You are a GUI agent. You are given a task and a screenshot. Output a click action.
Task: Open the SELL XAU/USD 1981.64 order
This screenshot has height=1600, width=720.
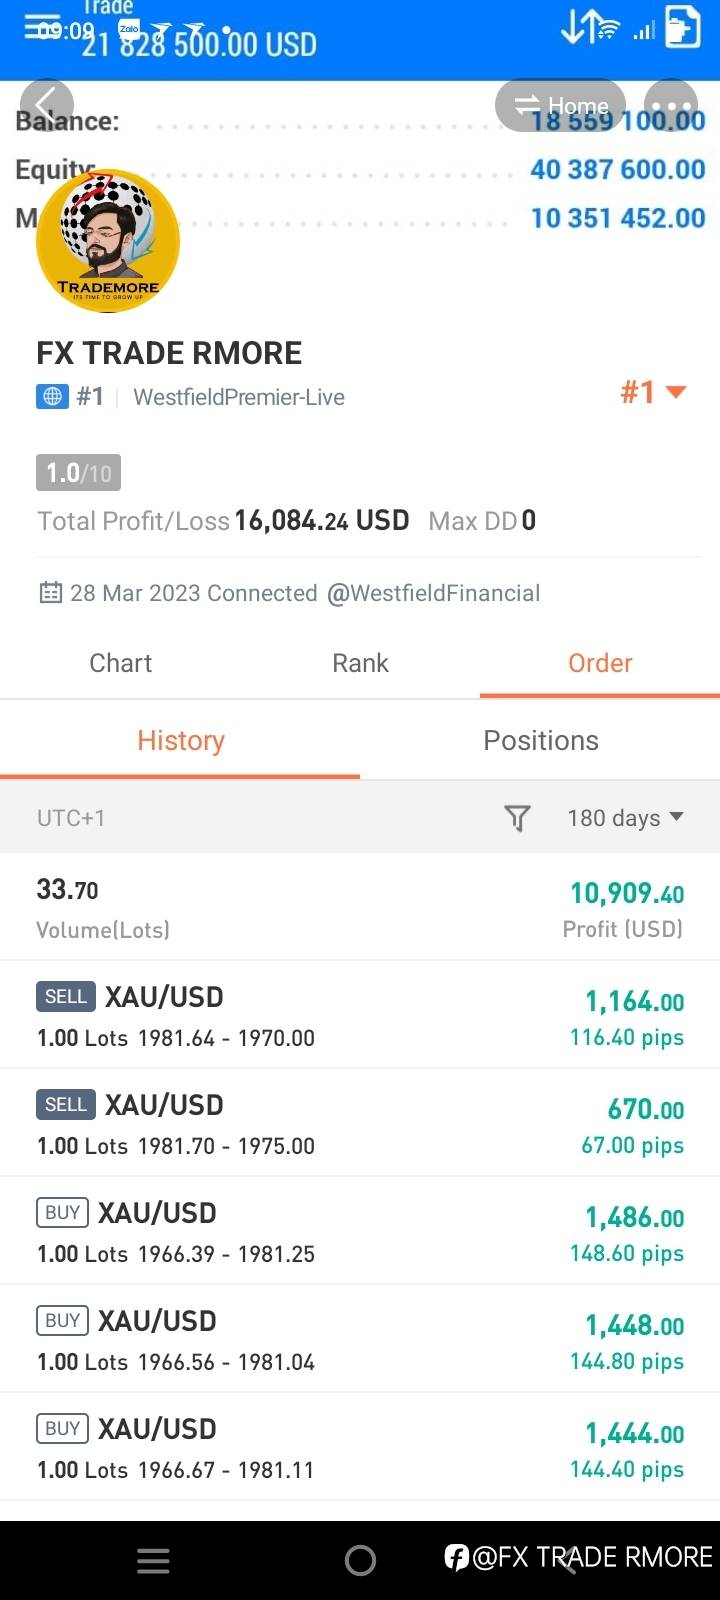(360, 1015)
